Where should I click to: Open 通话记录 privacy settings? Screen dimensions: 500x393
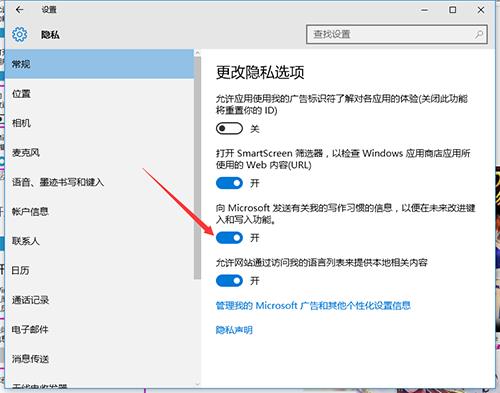(99, 300)
